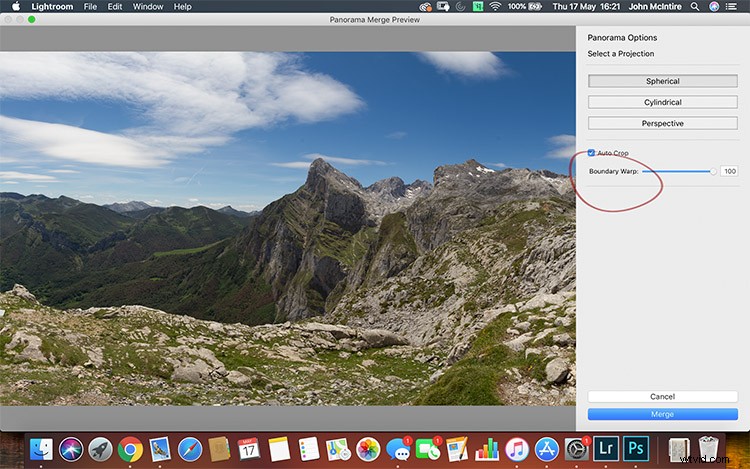Click the Boundary Warp slider handle
The height and width of the screenshot is (469, 750).
click(713, 171)
